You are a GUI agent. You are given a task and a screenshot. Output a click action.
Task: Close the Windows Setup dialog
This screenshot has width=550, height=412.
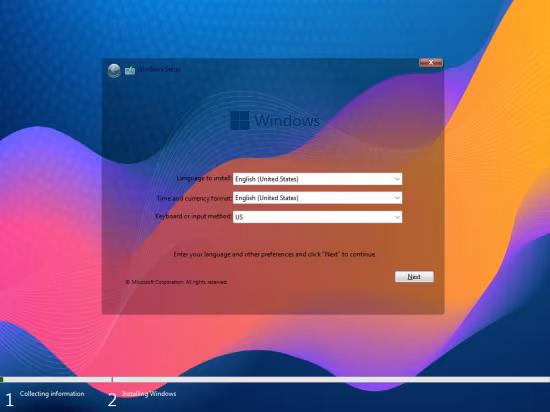431,62
